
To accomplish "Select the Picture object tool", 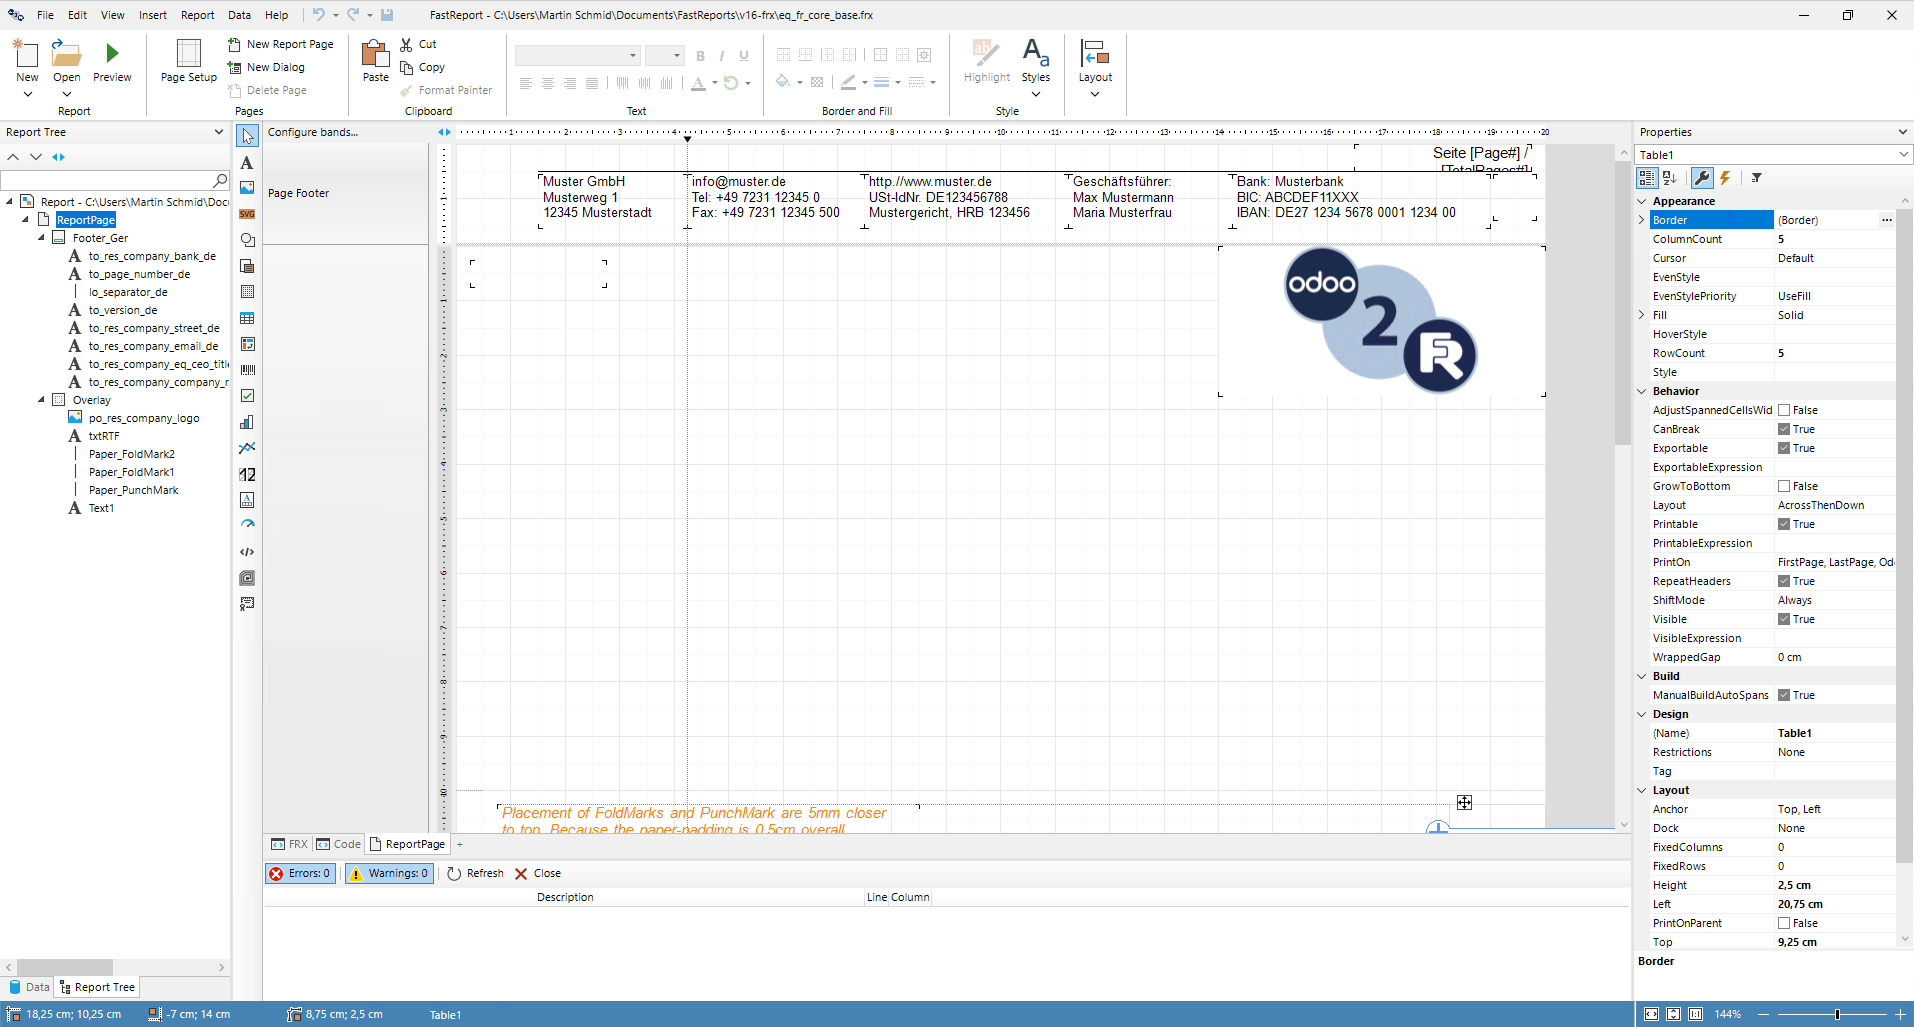I will (246, 187).
